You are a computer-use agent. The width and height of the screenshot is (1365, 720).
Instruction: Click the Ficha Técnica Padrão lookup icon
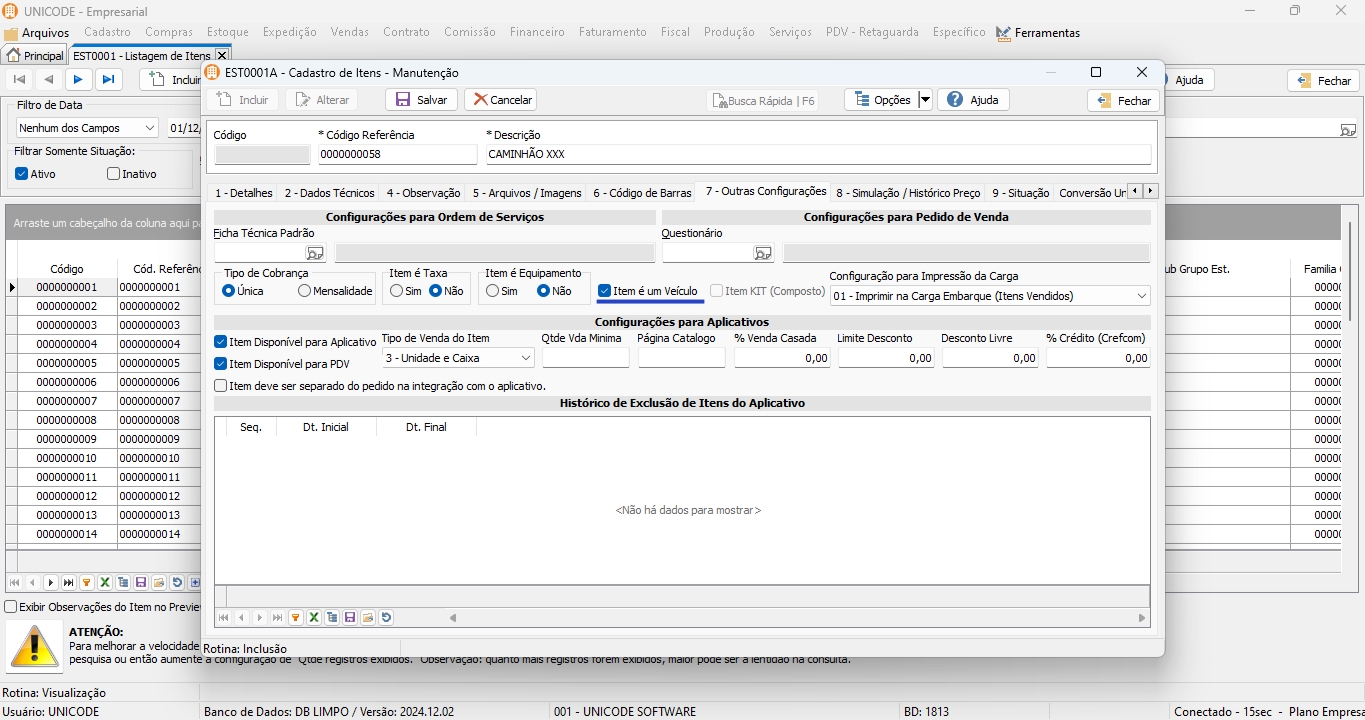click(x=315, y=253)
